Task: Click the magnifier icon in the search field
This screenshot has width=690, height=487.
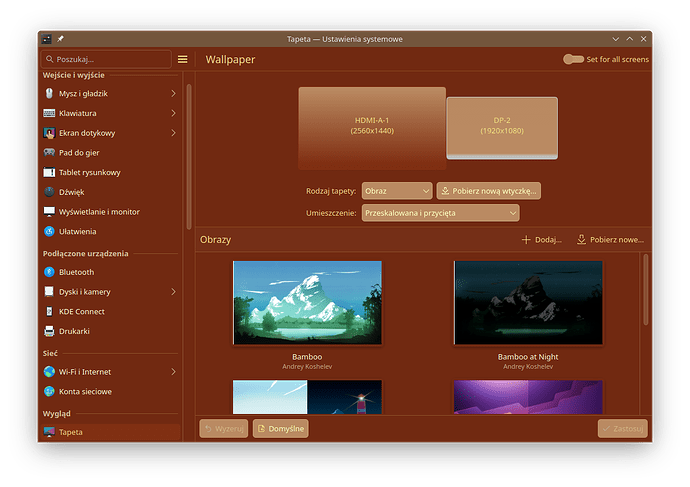Action: point(49,59)
